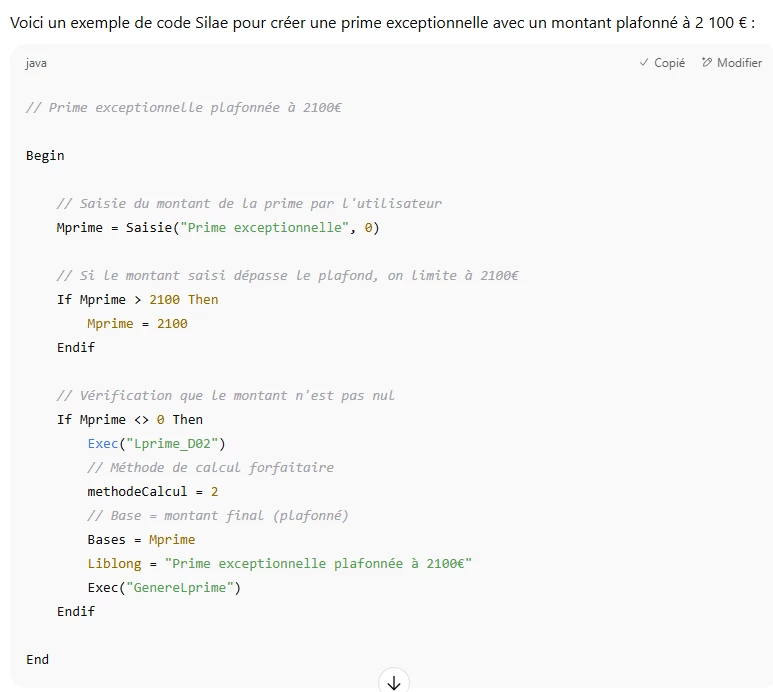
Task: Click the Mprime = 2100 assignment line
Action: 137,323
